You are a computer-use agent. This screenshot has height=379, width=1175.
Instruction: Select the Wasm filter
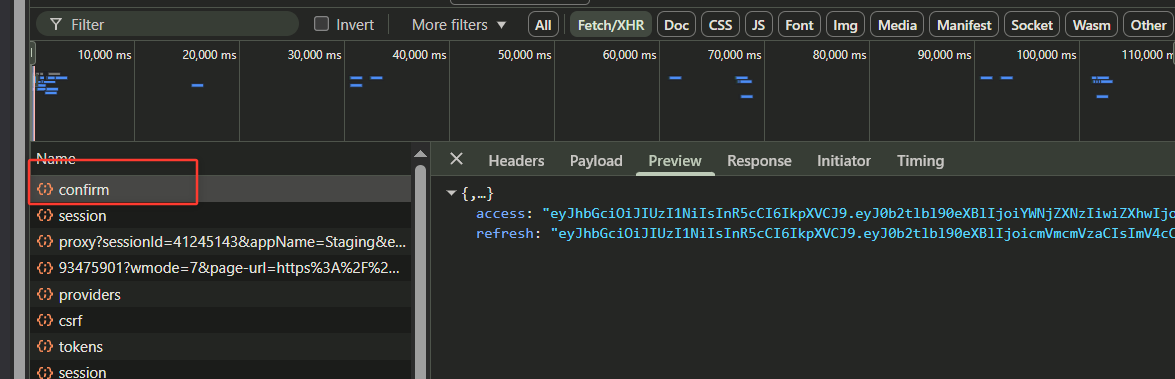pos(1091,25)
